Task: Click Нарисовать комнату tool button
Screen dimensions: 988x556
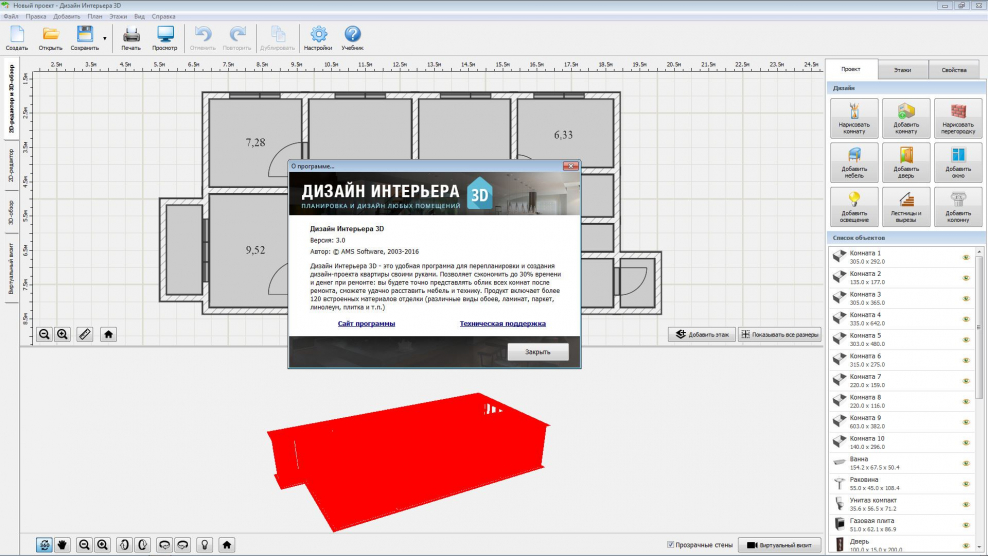Action: [854, 118]
